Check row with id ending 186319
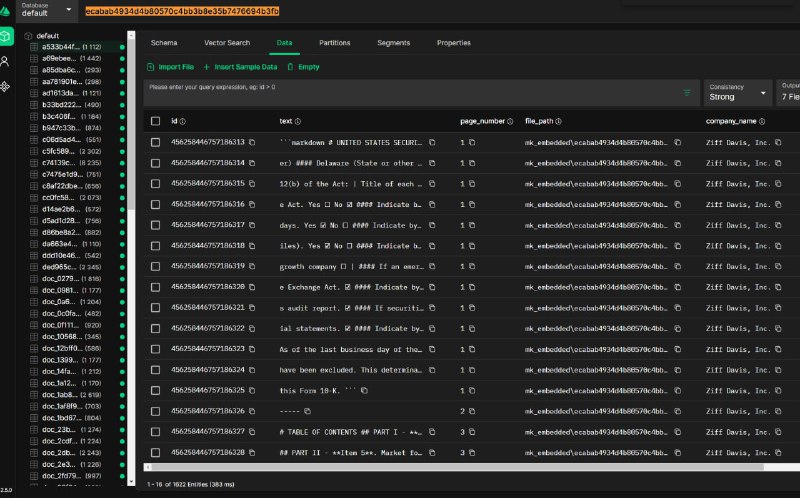 156,266
